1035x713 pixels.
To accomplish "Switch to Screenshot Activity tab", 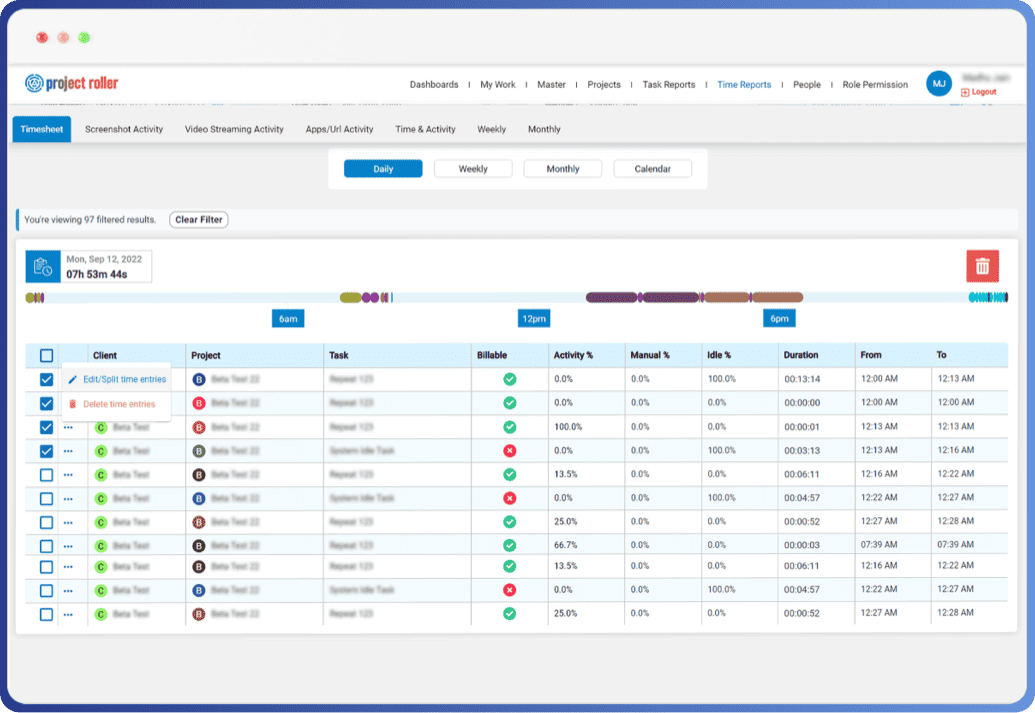I will [x=124, y=129].
